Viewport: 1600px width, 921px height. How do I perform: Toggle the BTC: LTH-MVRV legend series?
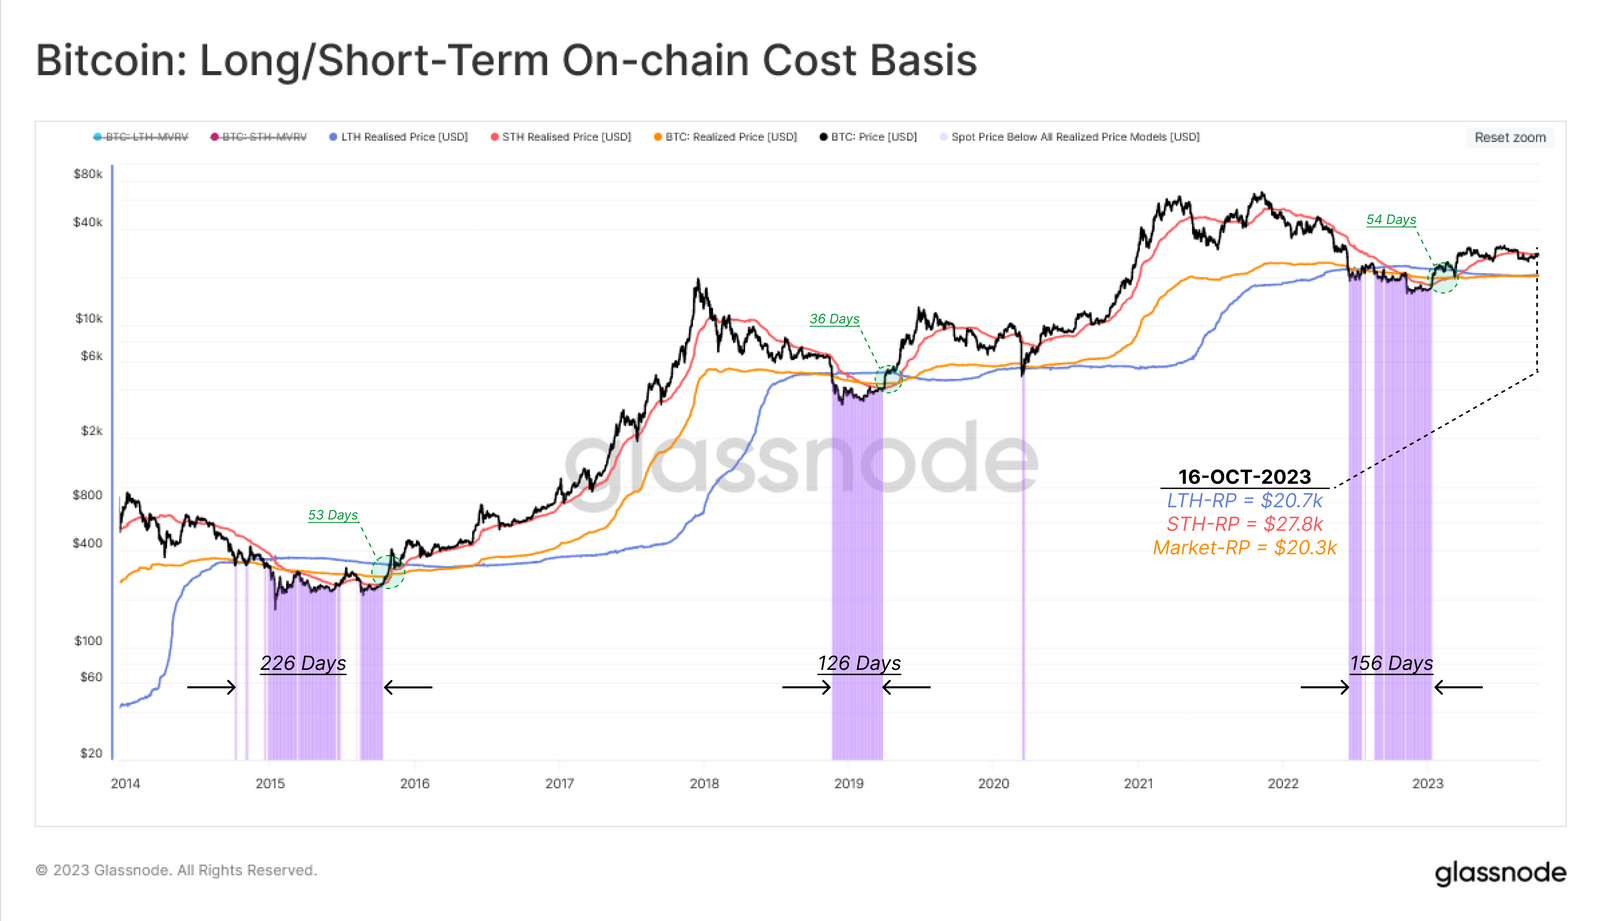point(140,137)
